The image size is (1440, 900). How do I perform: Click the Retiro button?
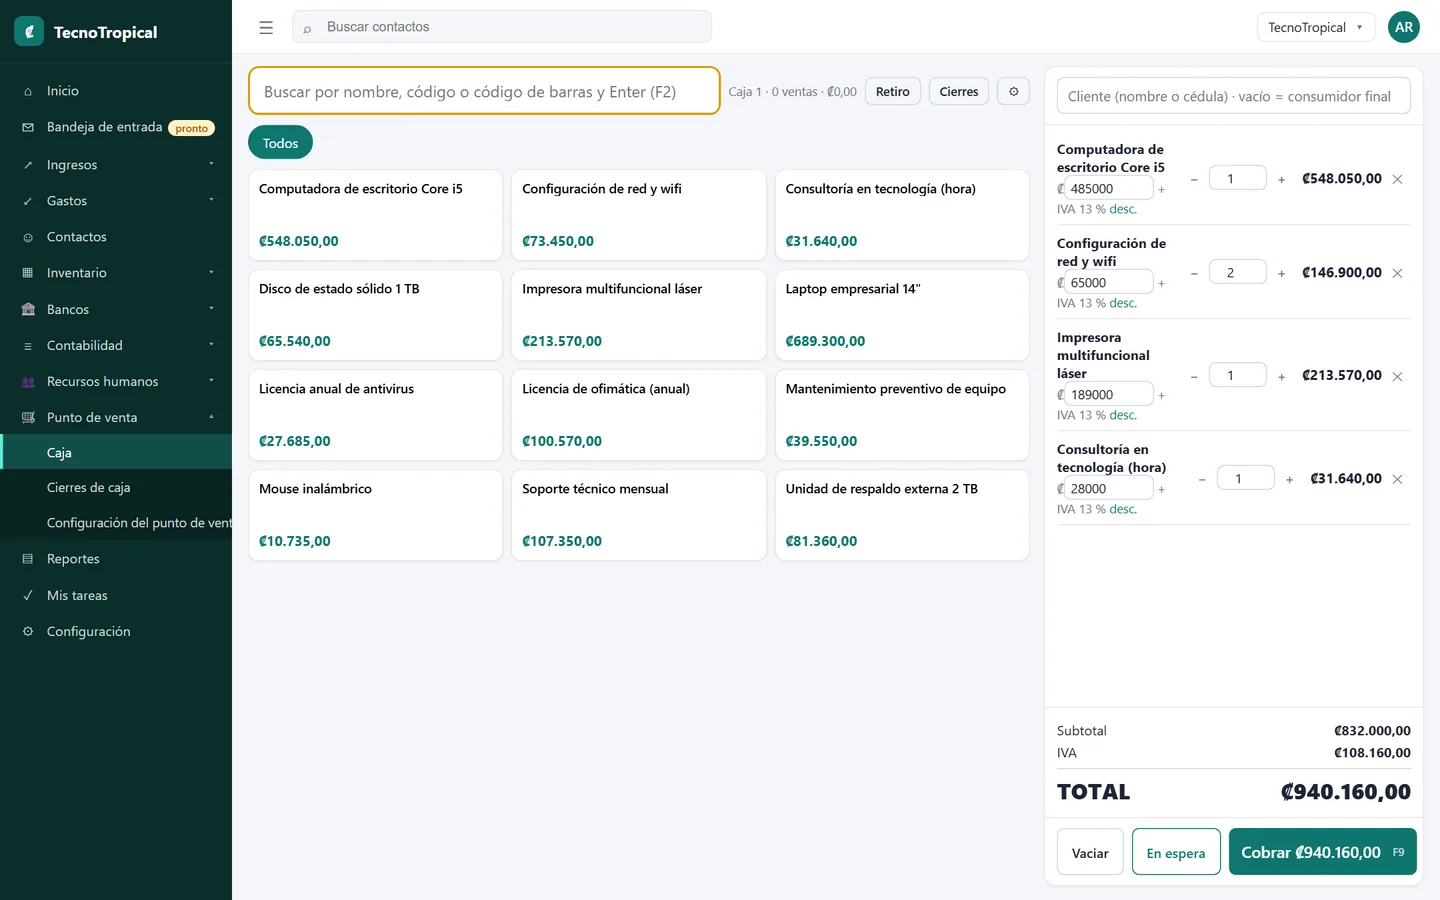(x=892, y=91)
